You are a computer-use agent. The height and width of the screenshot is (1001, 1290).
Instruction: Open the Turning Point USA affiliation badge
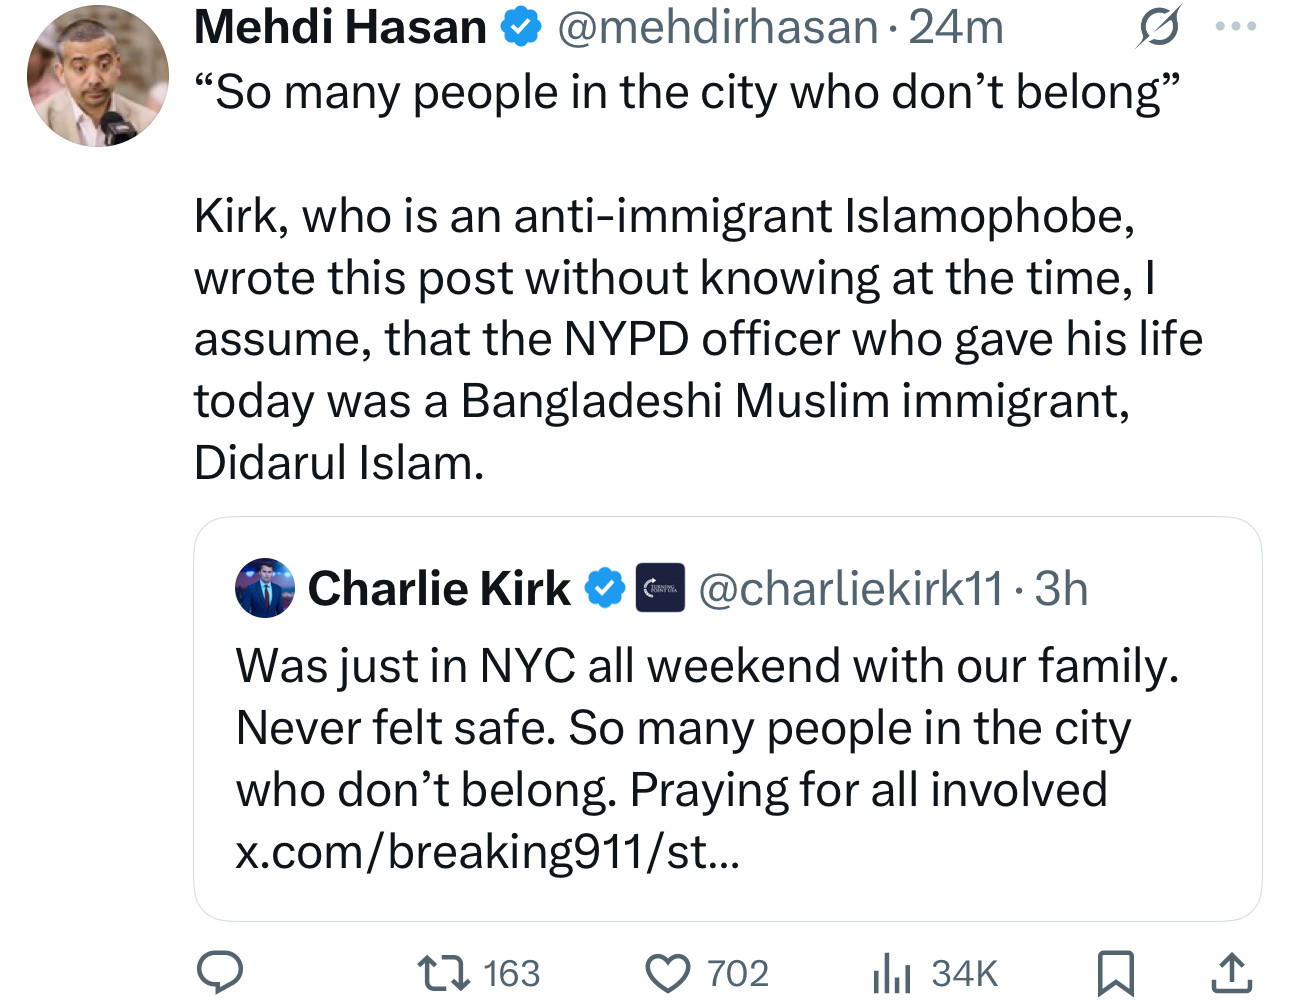point(660,588)
